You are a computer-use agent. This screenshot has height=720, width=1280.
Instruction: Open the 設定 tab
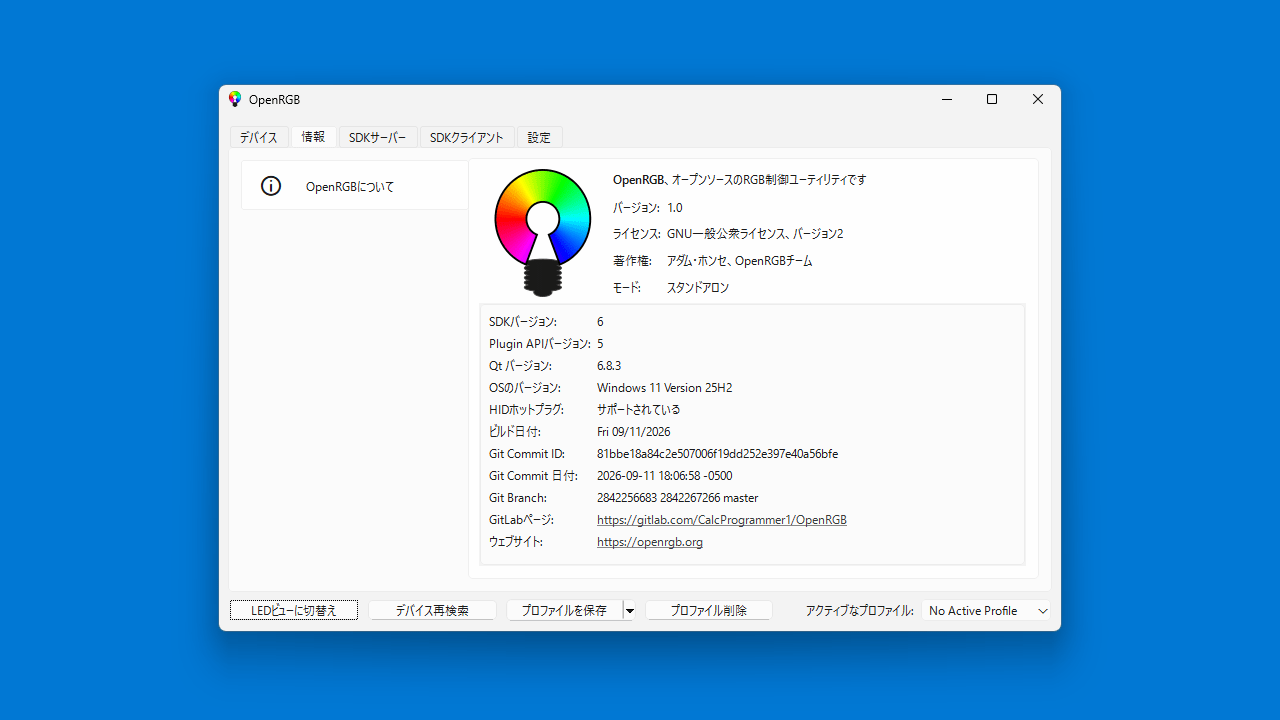click(x=539, y=137)
